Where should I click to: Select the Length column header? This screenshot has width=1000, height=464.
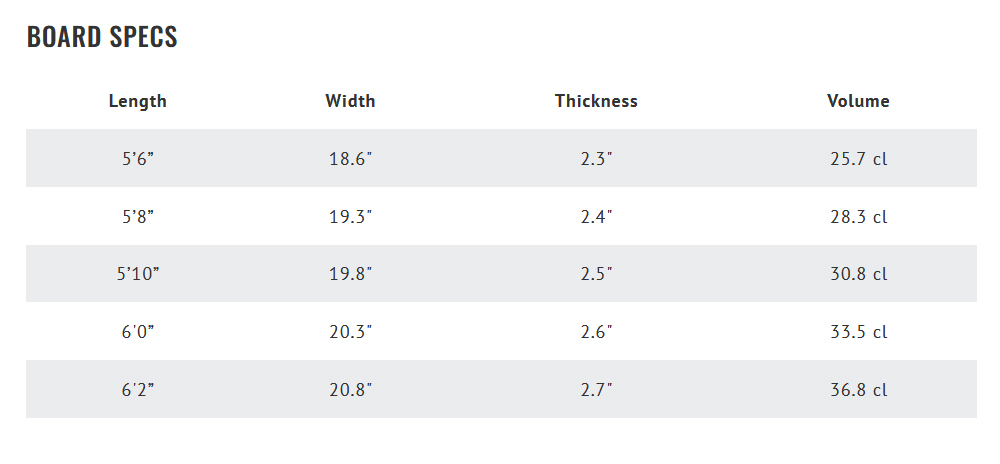(x=138, y=101)
